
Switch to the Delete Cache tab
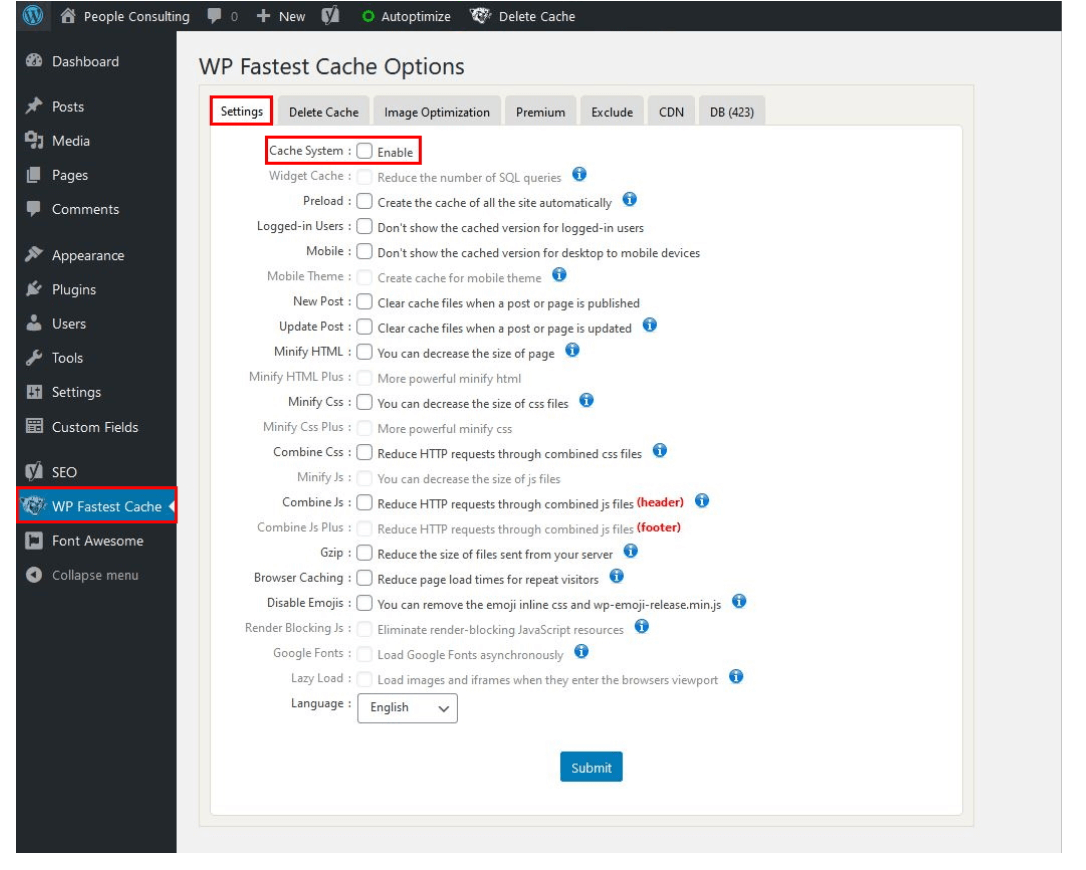tap(323, 112)
